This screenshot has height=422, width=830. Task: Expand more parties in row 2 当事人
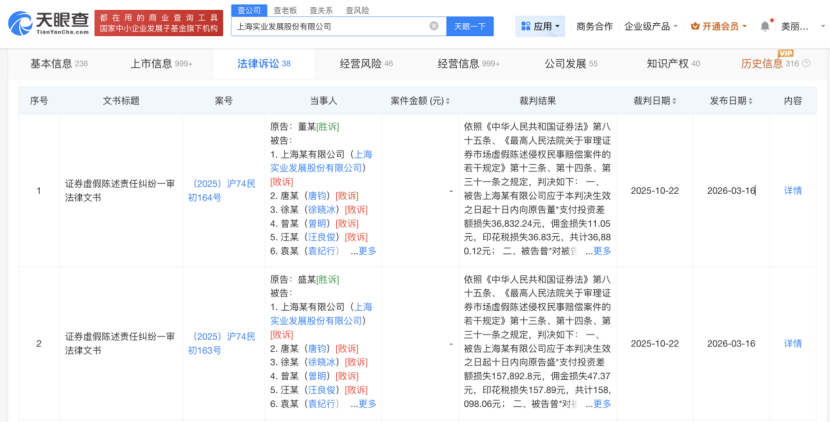click(x=367, y=403)
